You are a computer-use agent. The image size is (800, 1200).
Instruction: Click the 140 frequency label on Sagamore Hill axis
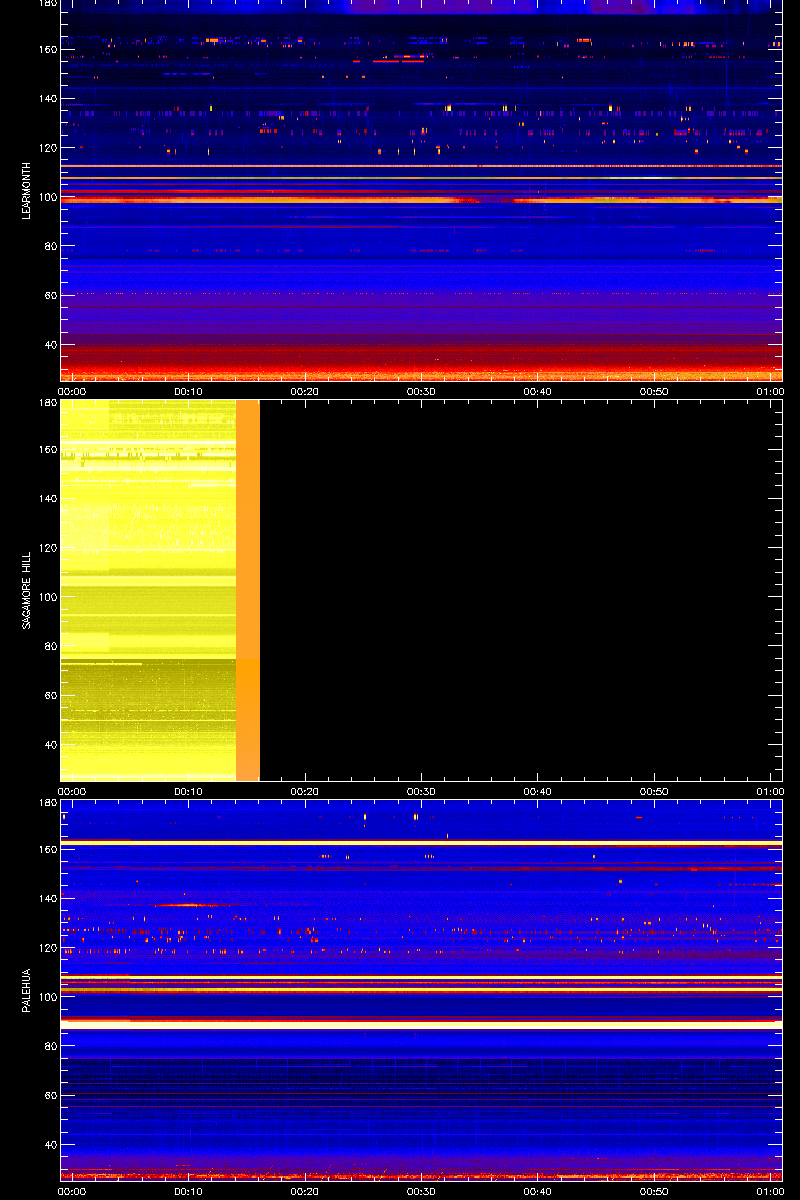click(x=46, y=499)
